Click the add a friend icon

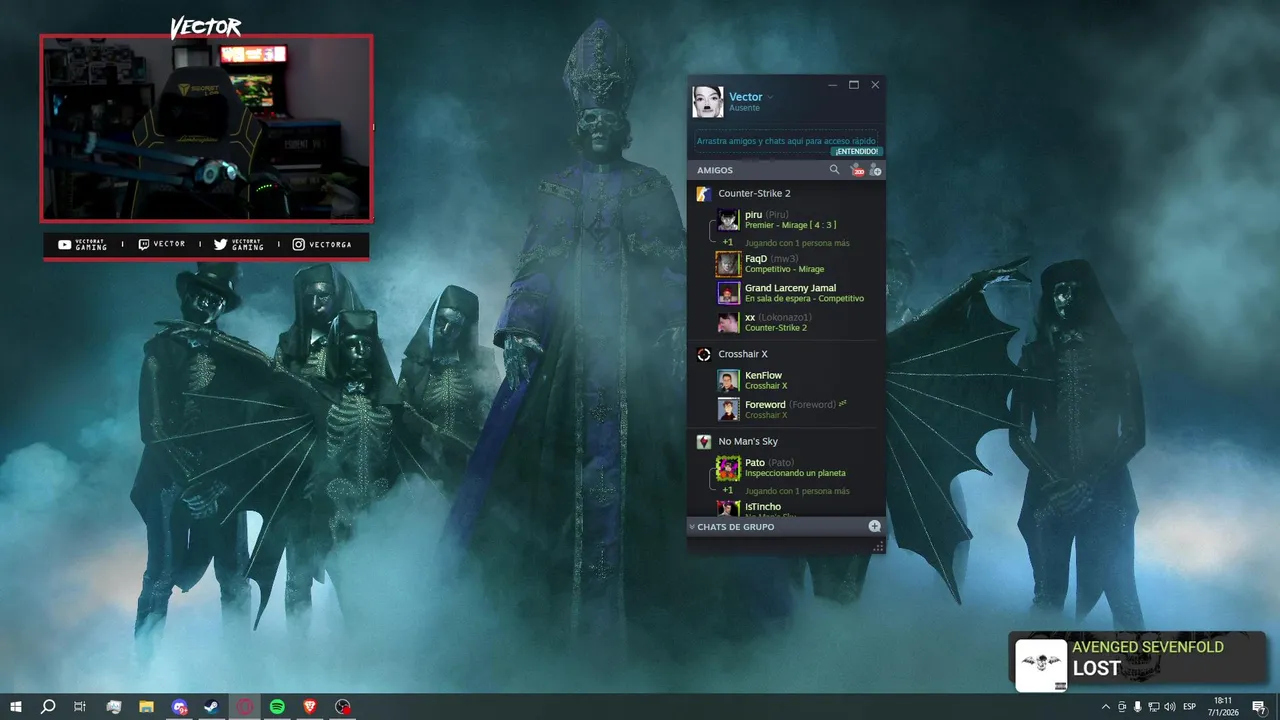pos(875,170)
